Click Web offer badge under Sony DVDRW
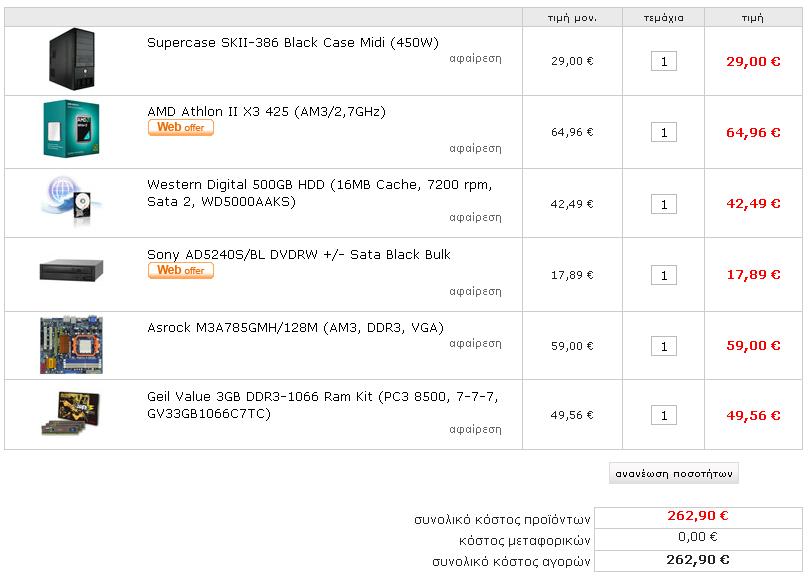 point(181,271)
